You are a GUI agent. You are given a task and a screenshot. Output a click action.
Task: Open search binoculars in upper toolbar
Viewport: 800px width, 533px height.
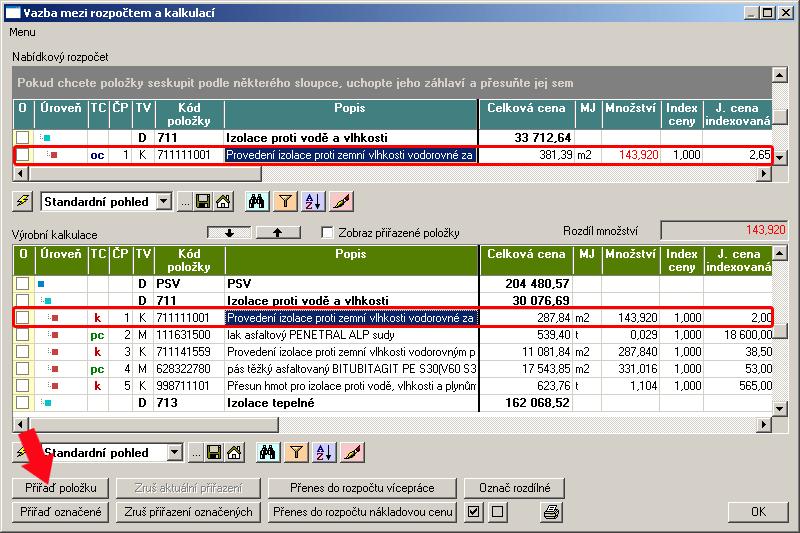point(256,201)
